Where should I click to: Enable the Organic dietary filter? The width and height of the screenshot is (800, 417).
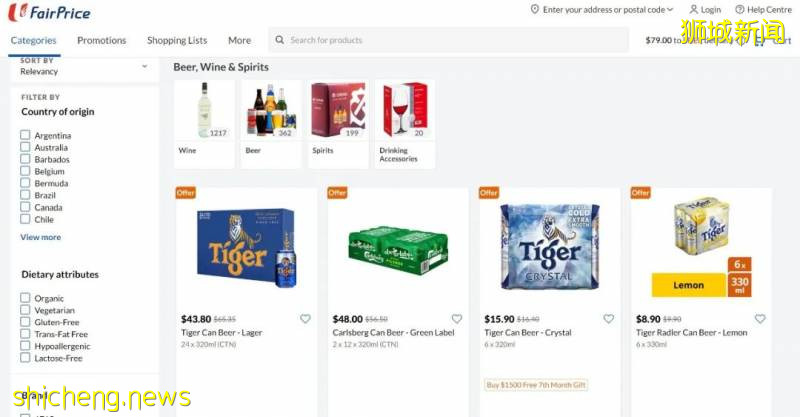click(x=26, y=298)
